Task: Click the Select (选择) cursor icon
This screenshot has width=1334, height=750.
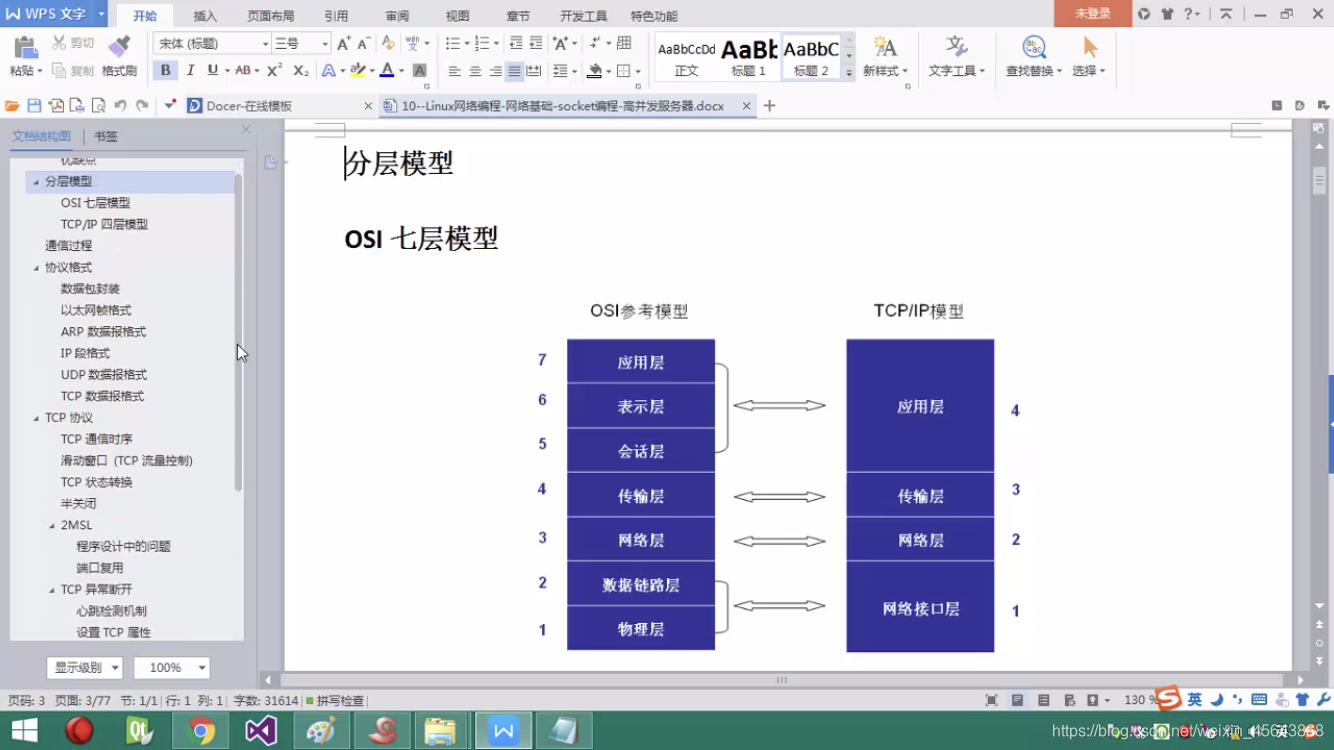Action: pyautogui.click(x=1090, y=47)
